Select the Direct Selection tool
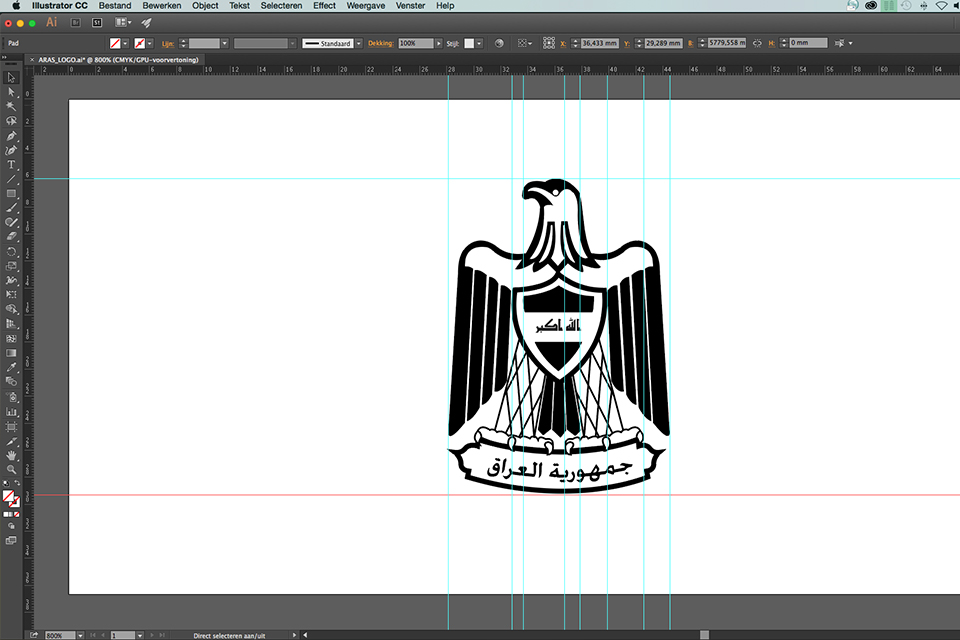 11,91
